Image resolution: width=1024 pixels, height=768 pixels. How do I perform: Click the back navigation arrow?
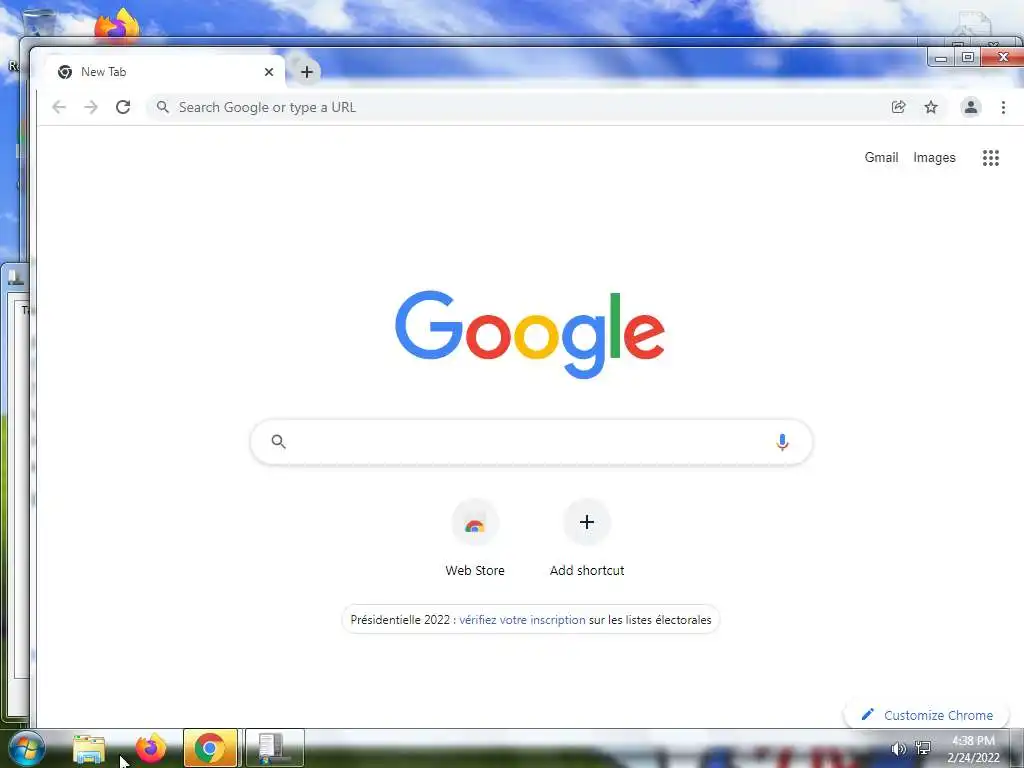(x=59, y=107)
